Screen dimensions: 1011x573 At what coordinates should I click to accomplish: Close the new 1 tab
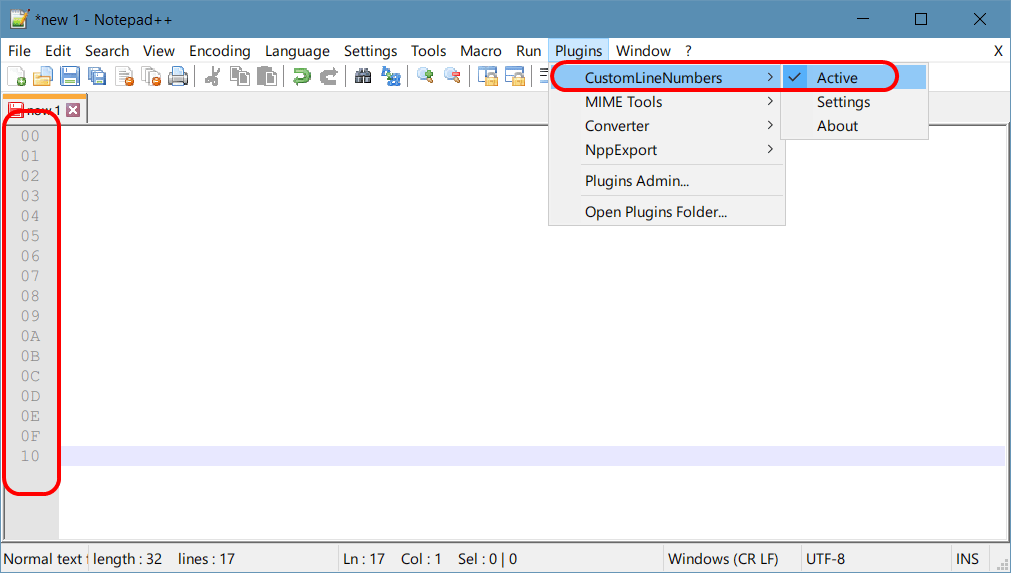(74, 110)
